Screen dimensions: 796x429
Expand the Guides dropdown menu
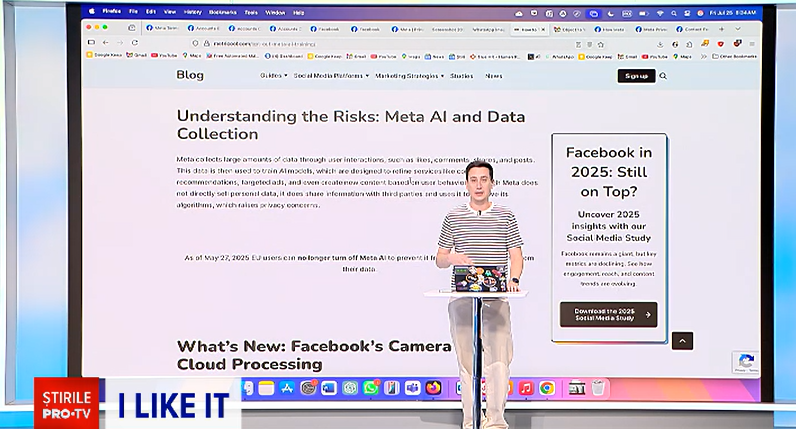coord(272,76)
